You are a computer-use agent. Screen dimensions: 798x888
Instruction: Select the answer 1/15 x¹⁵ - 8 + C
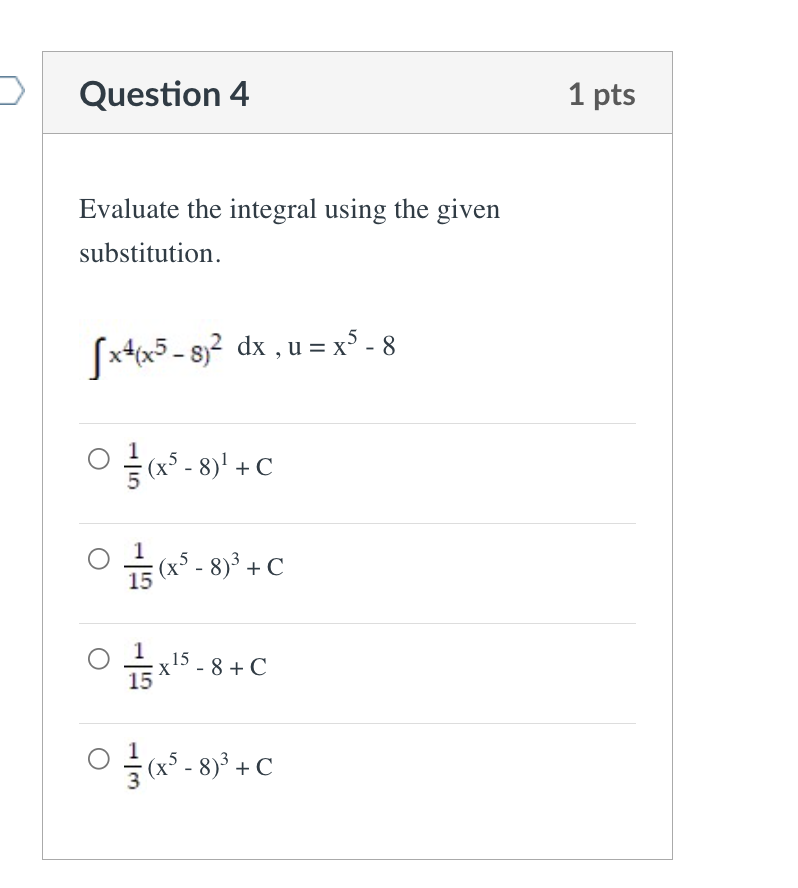point(99,657)
